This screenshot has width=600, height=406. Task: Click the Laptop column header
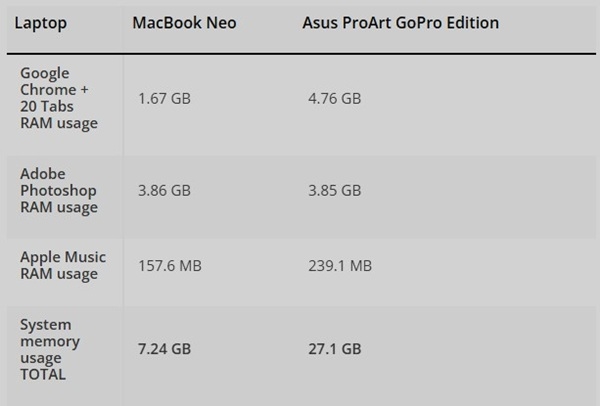41,22
